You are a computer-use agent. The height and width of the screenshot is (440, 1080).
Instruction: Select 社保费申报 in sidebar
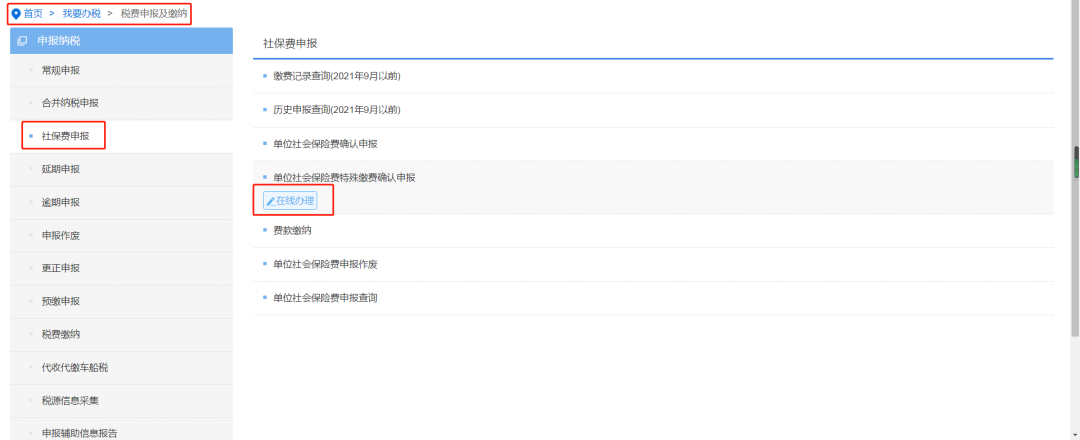click(65, 136)
